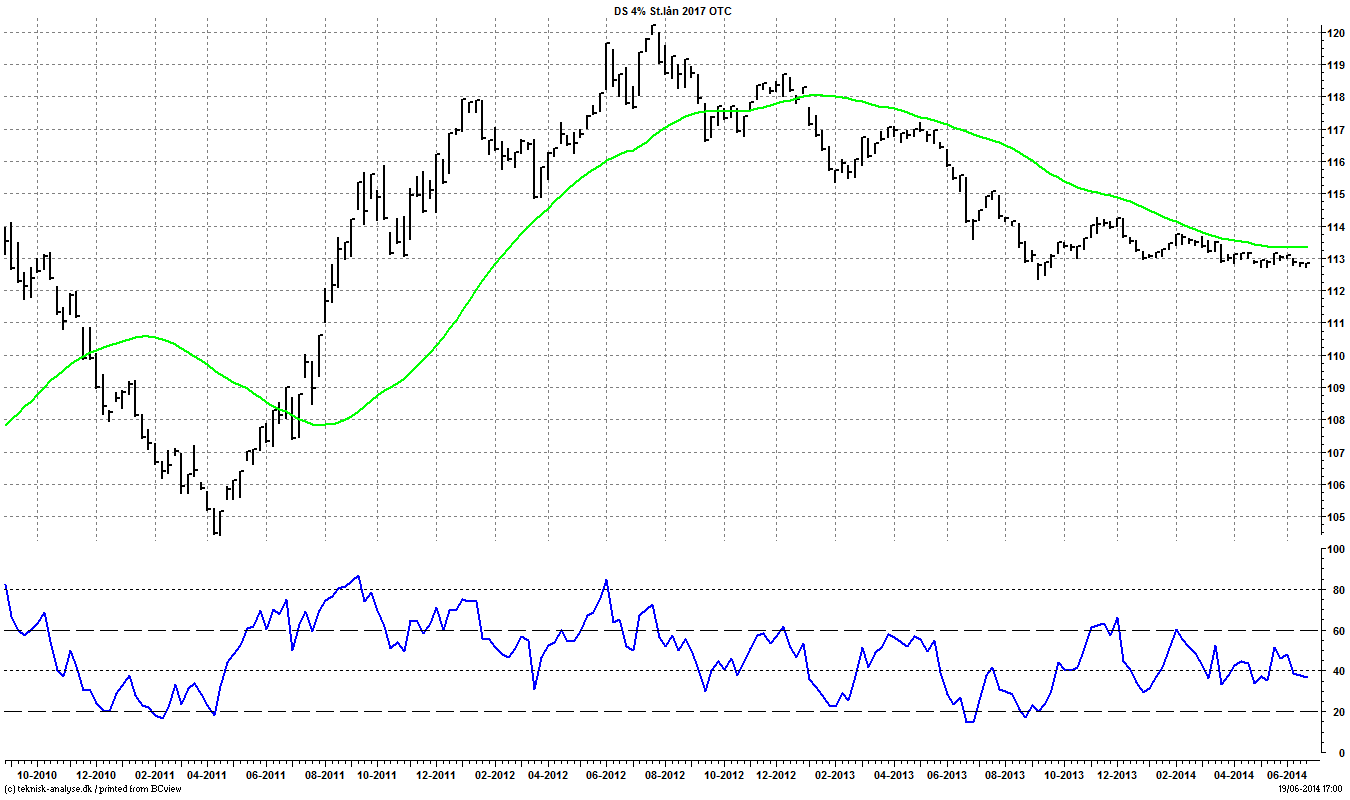Click date label 08-2013
Image resolution: width=1350 pixels, height=800 pixels.
click(1006, 774)
